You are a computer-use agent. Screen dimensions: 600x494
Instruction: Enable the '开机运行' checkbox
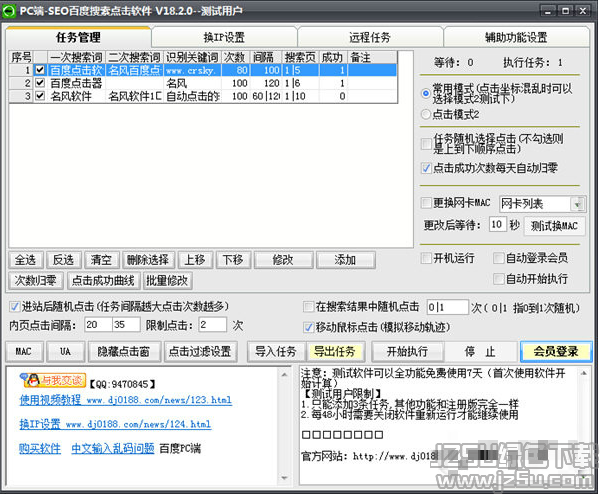(x=426, y=258)
